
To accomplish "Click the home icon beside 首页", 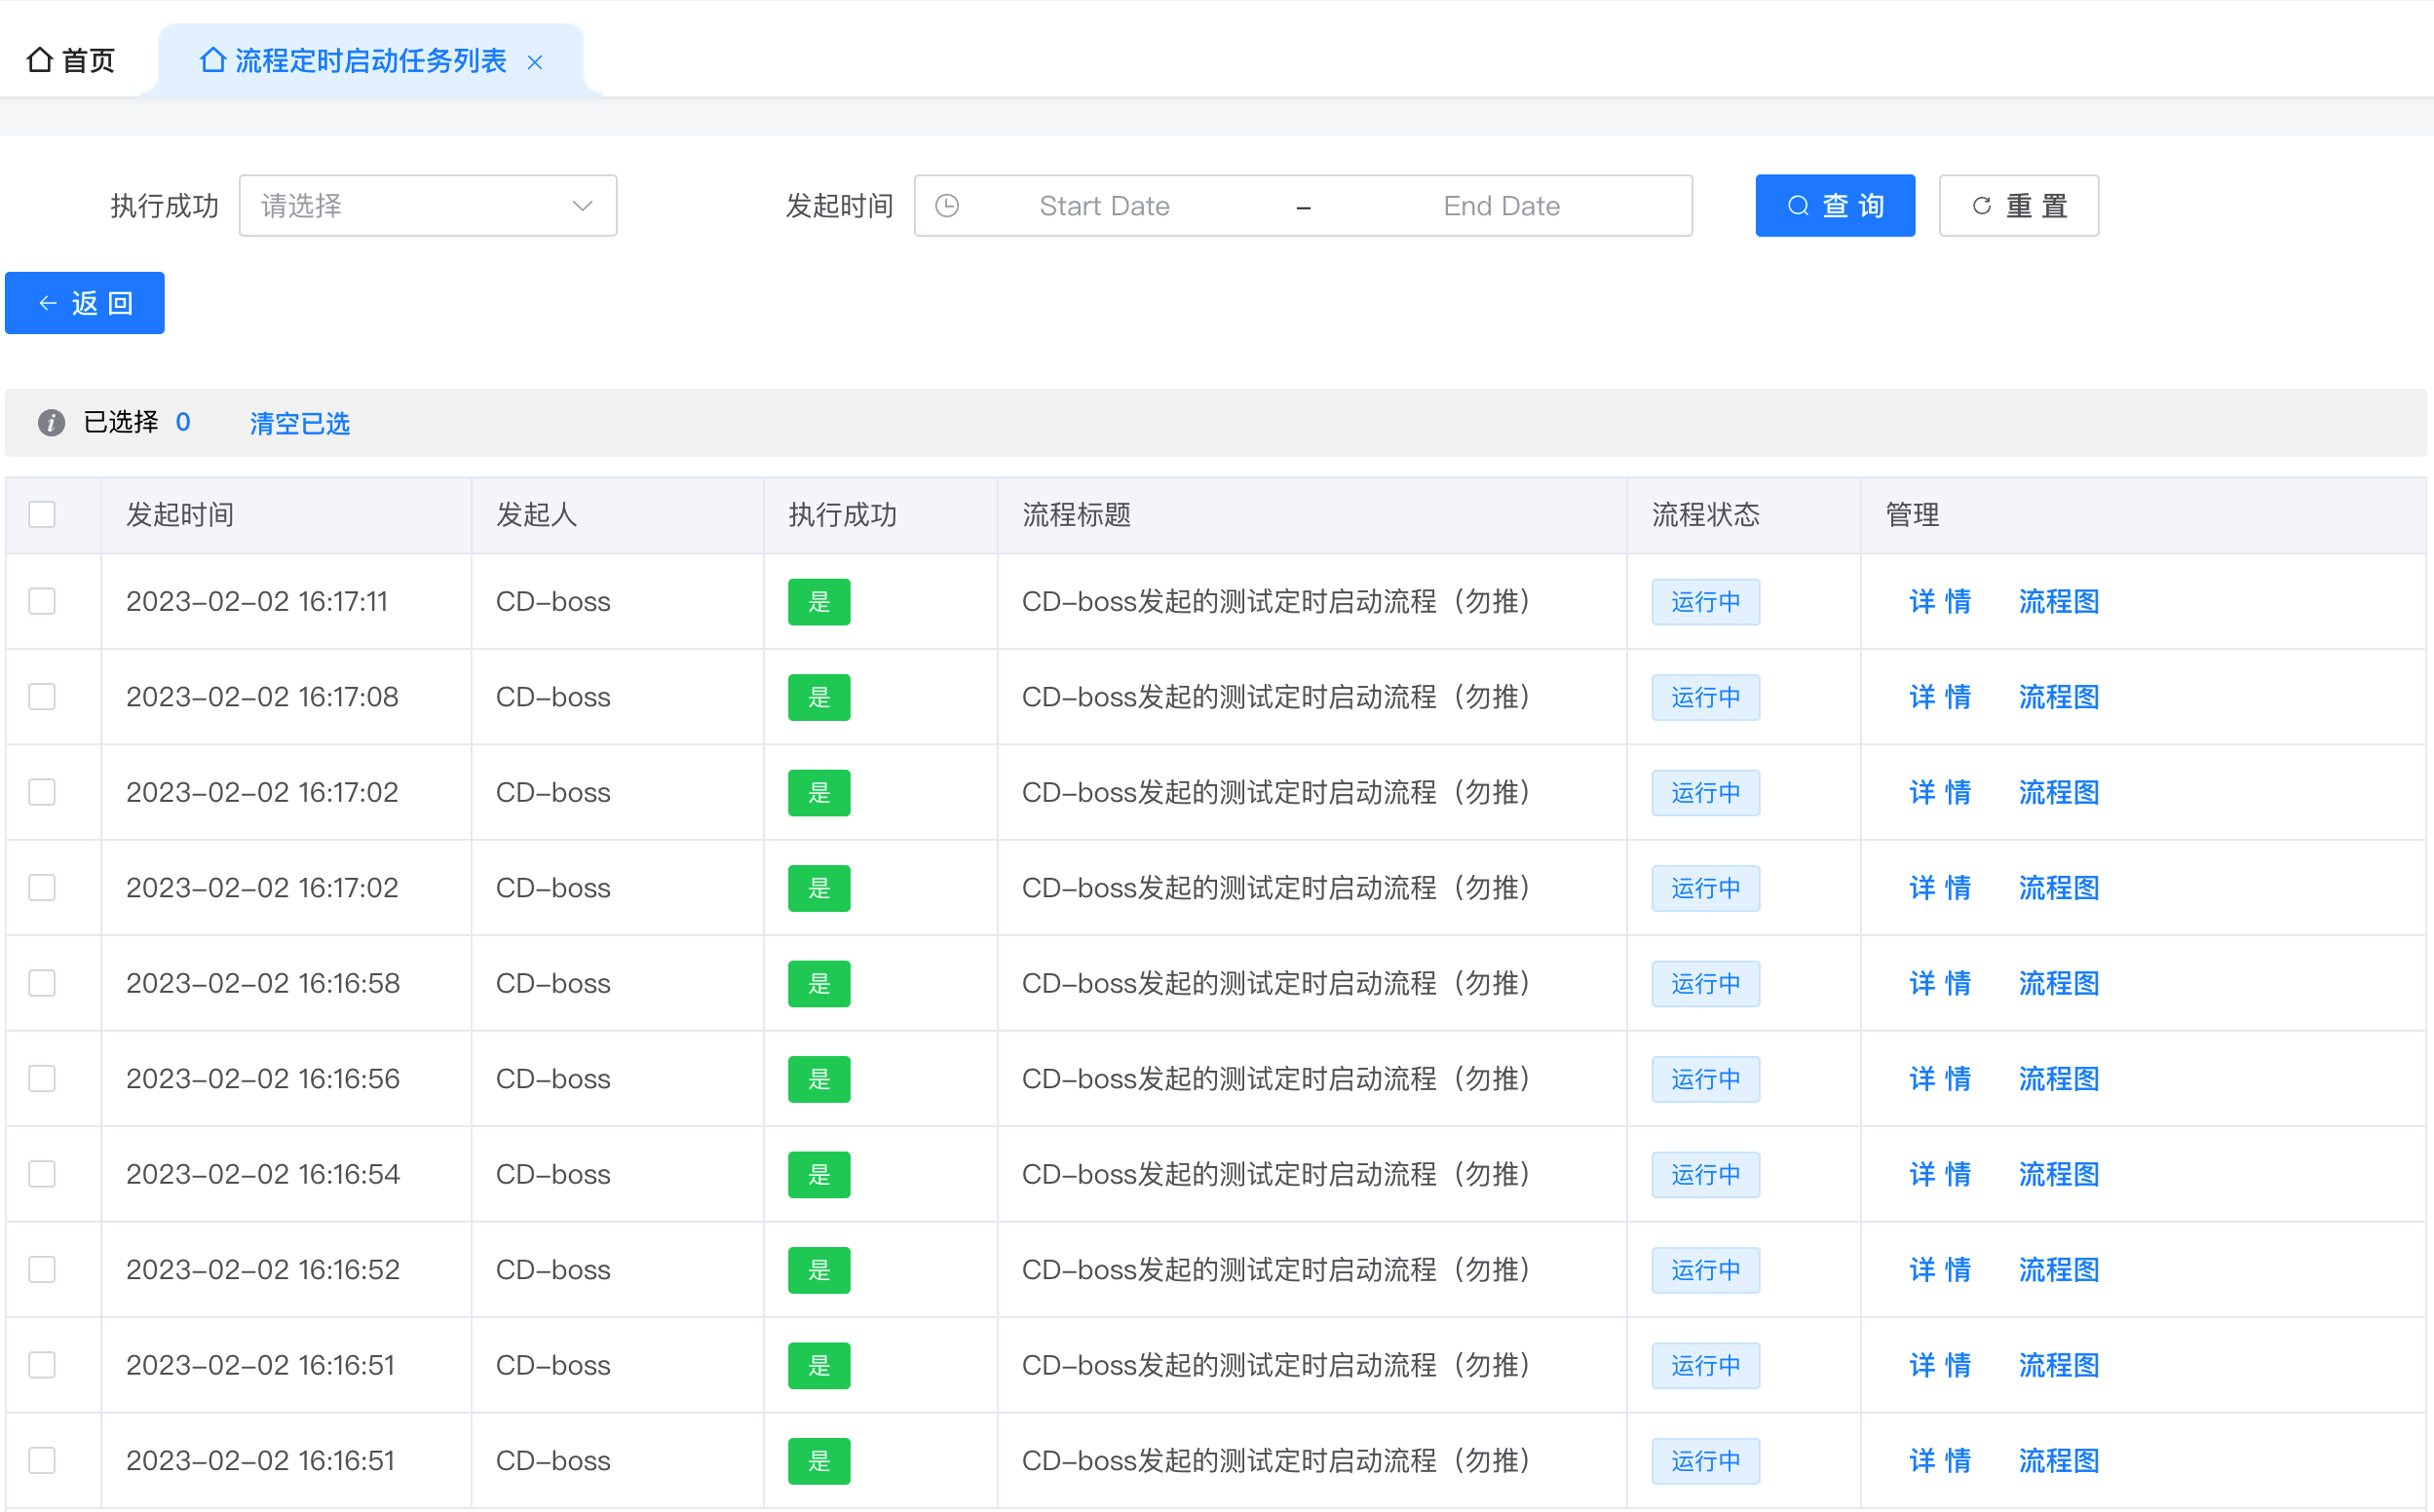I will pyautogui.click(x=39, y=60).
